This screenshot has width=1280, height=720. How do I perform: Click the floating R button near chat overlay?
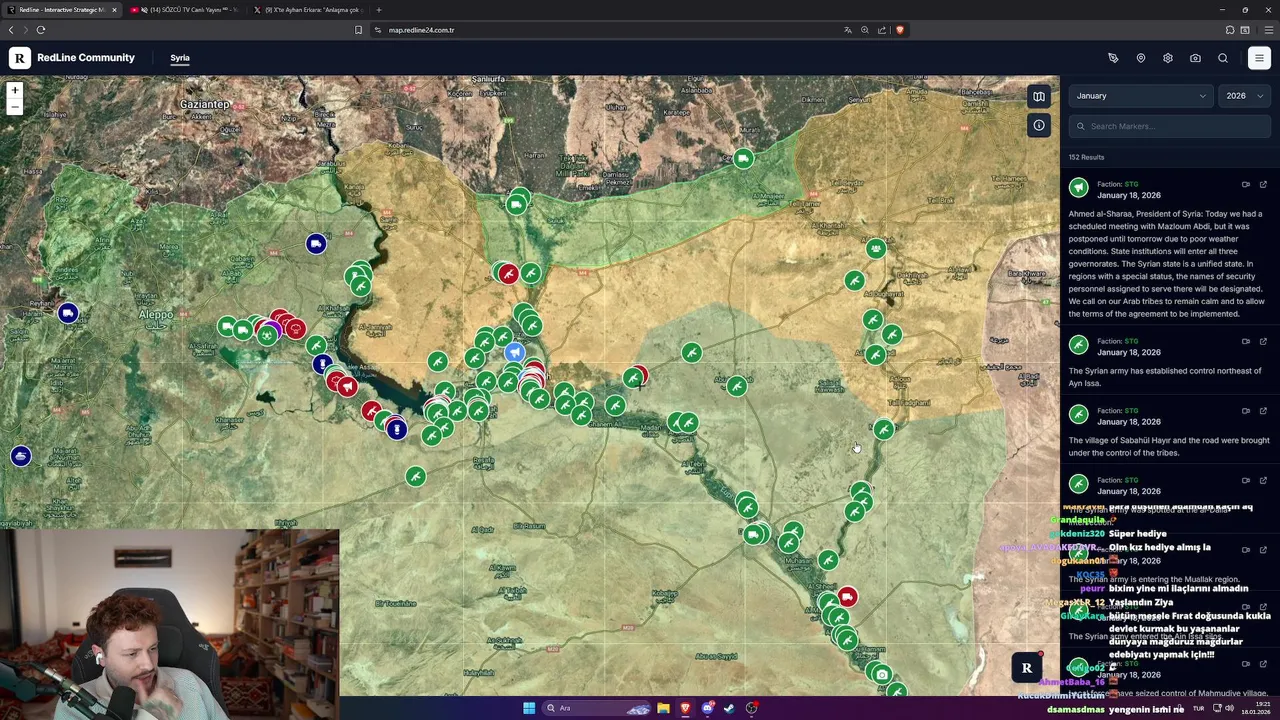tap(1026, 668)
